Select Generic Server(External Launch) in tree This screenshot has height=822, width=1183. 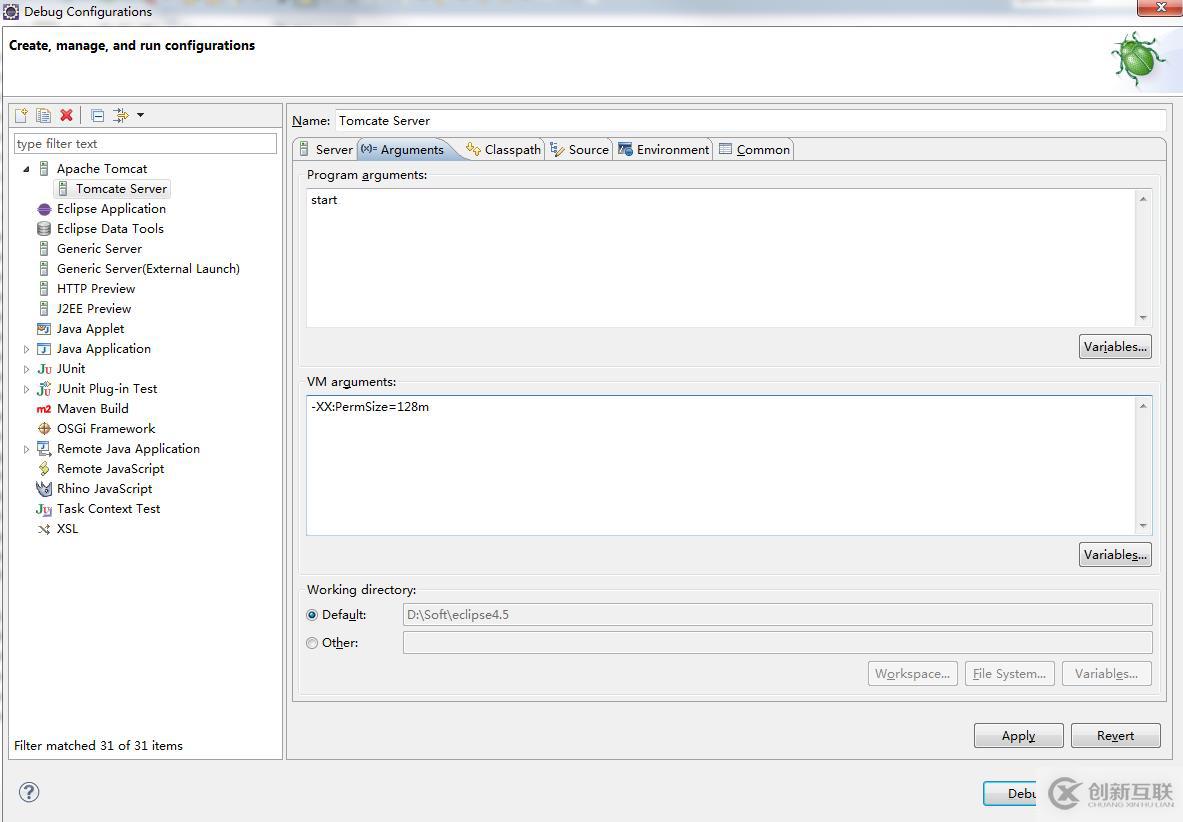(148, 269)
